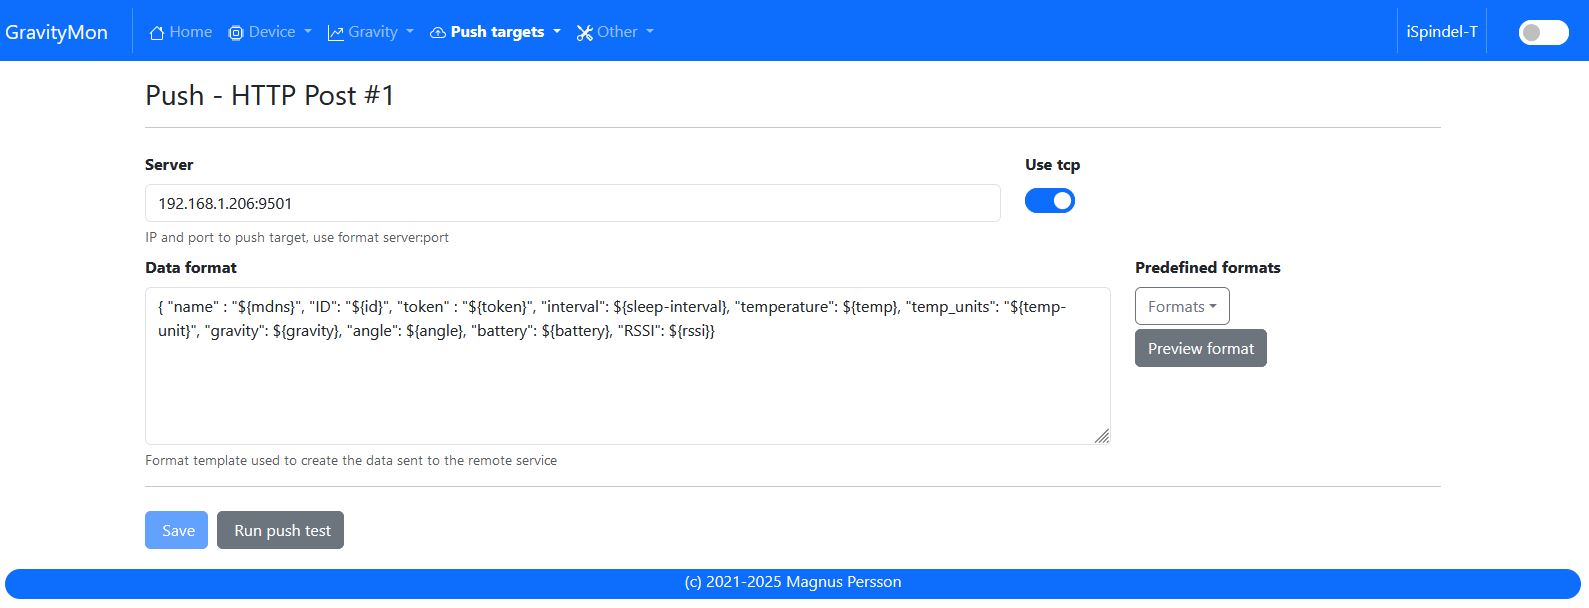
Task: Click the GravityMon brand link
Action: pyautogui.click(x=57, y=32)
